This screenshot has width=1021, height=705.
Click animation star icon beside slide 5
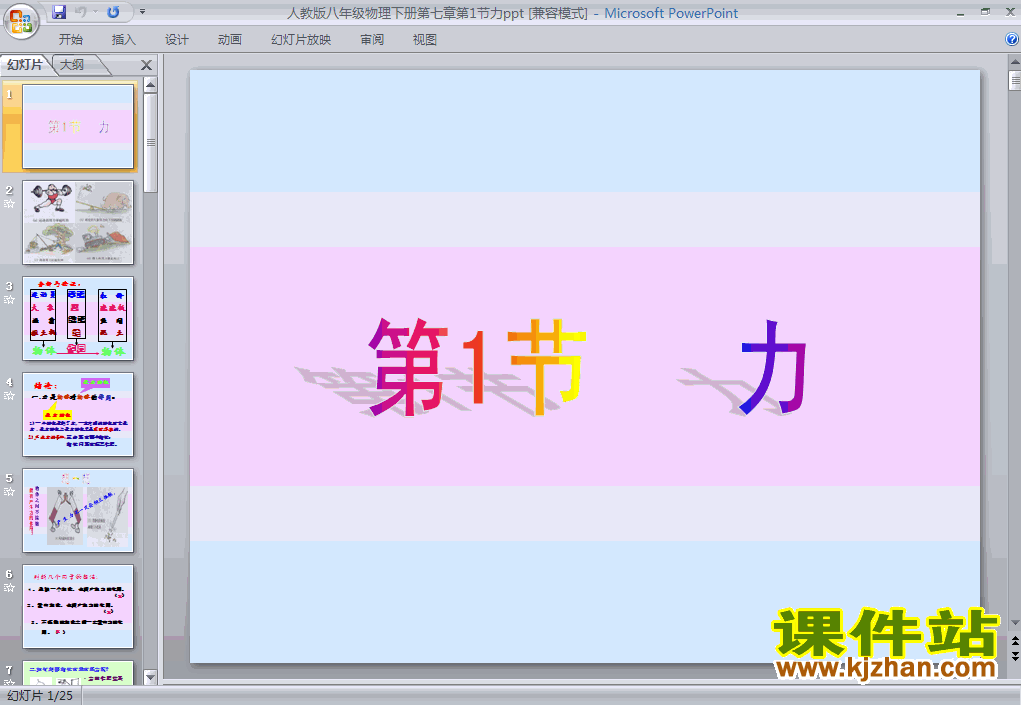(9, 491)
